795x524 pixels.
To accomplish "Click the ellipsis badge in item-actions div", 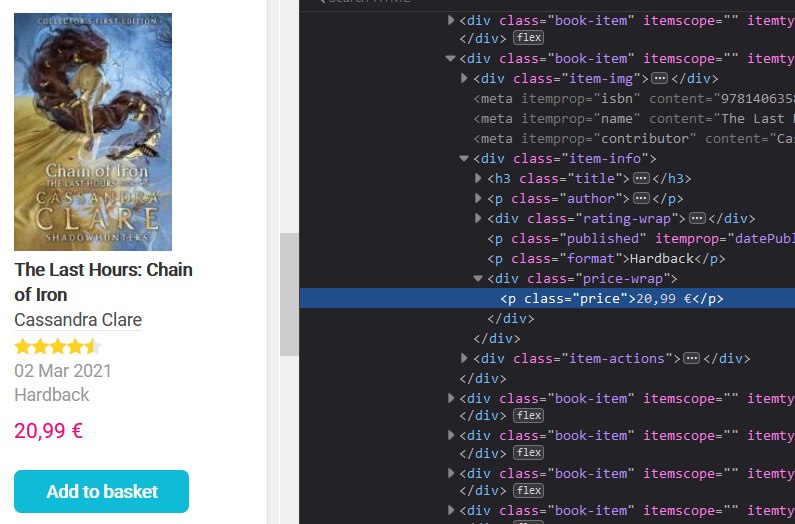I will click(692, 359).
